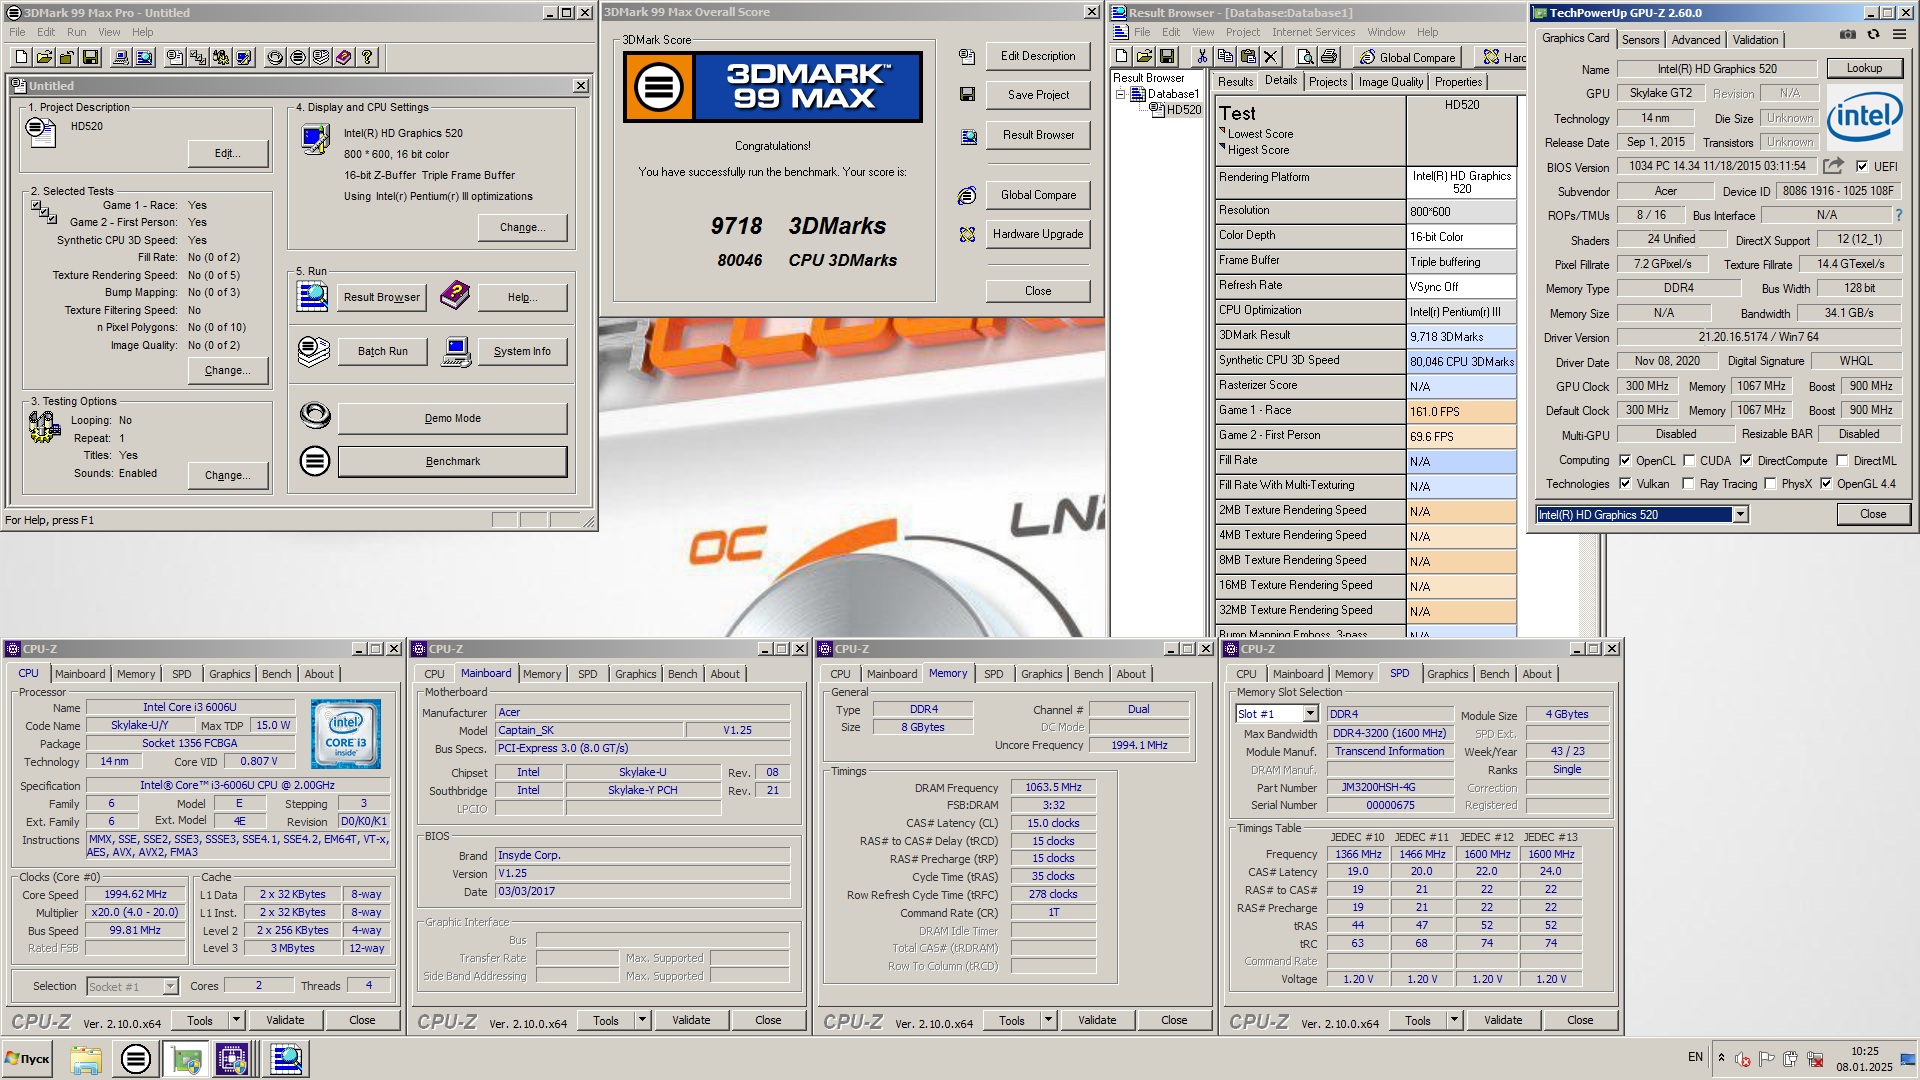The height and width of the screenshot is (1080, 1920).
Task: Click the 3DMark toolbar save floppy icon
Action: 90,57
